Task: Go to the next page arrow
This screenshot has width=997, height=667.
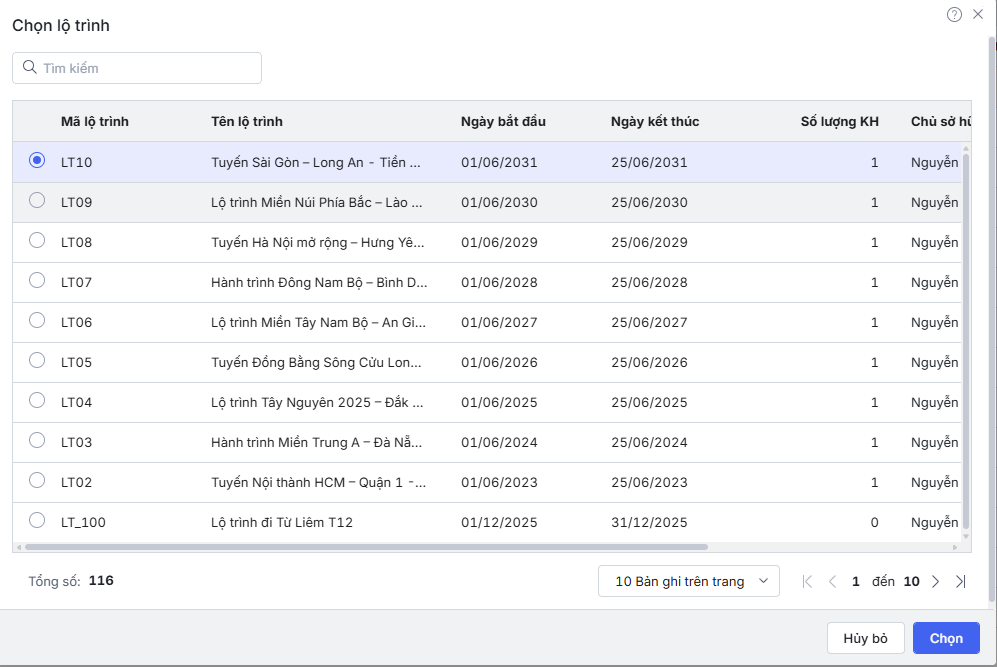Action: (x=936, y=581)
